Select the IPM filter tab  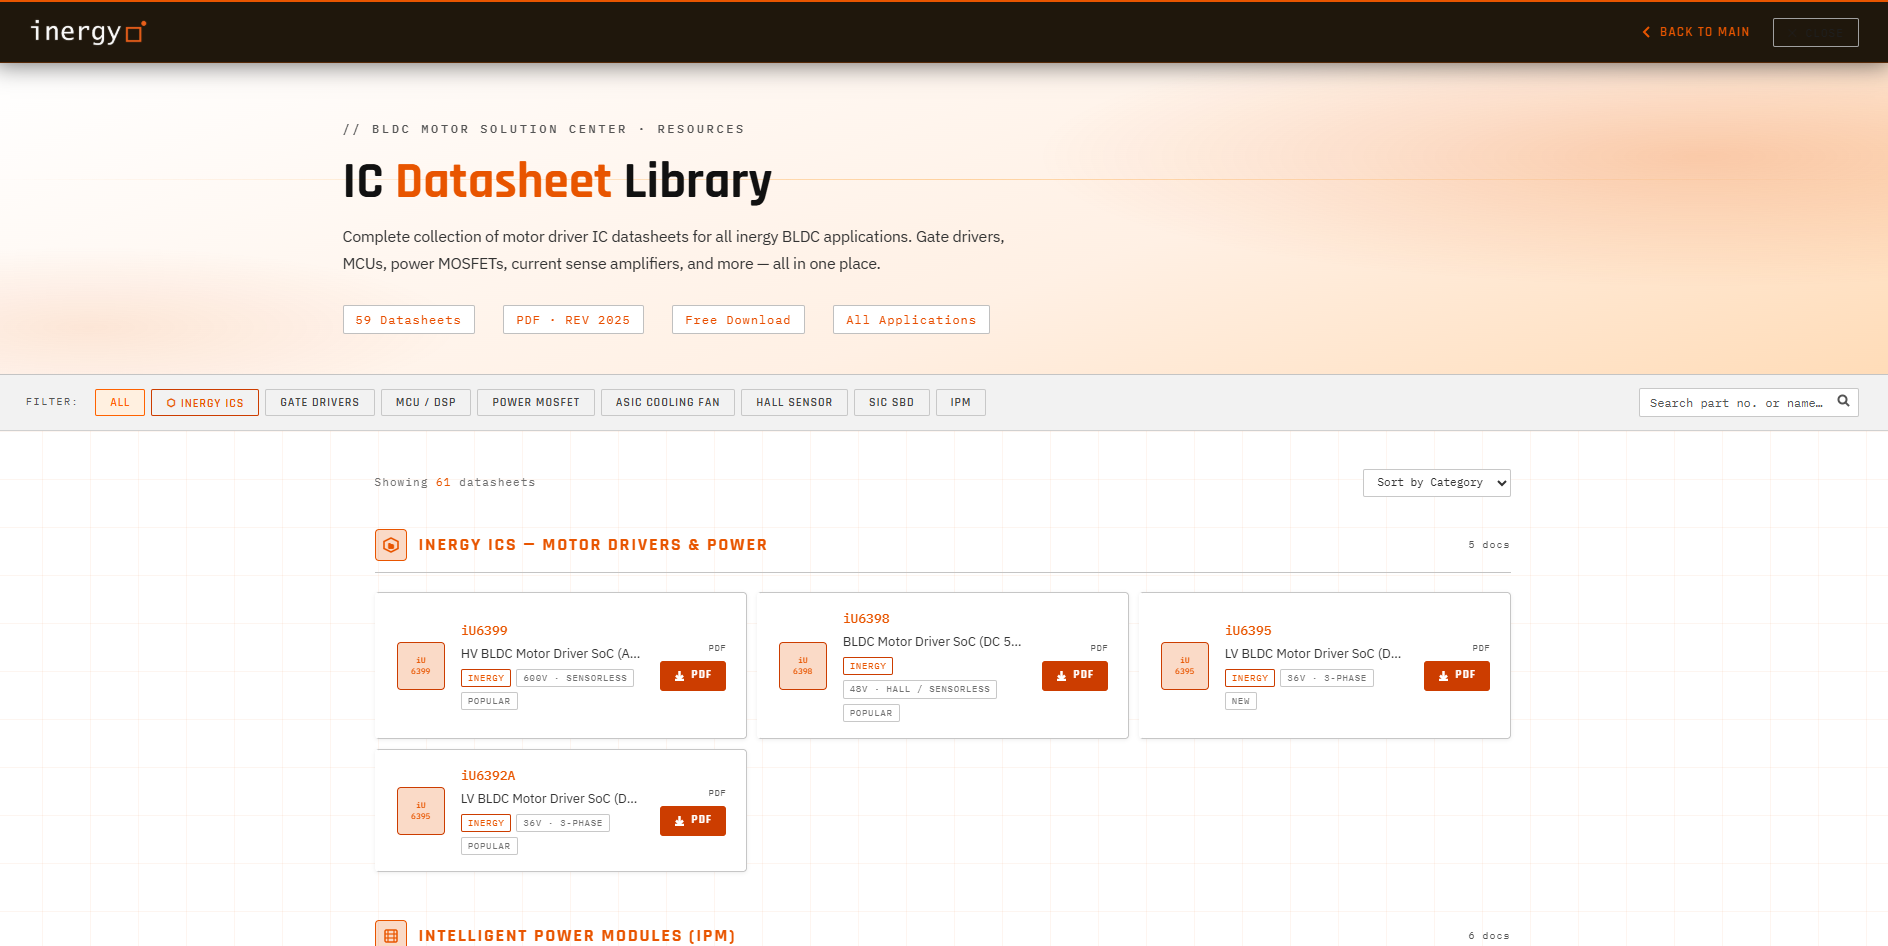coord(961,402)
